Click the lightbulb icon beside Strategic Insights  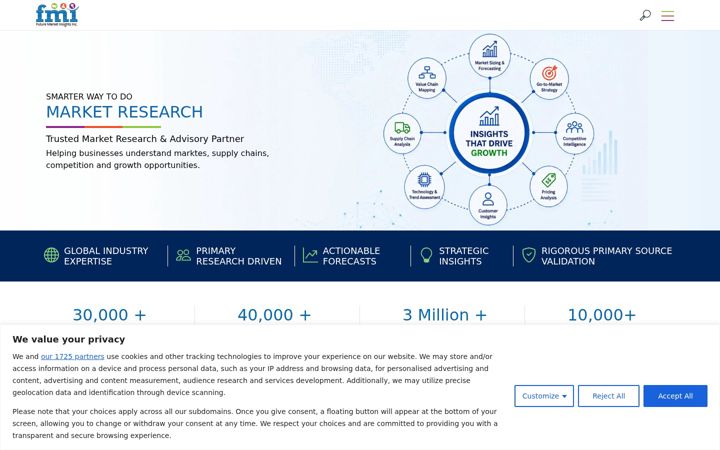(x=426, y=255)
